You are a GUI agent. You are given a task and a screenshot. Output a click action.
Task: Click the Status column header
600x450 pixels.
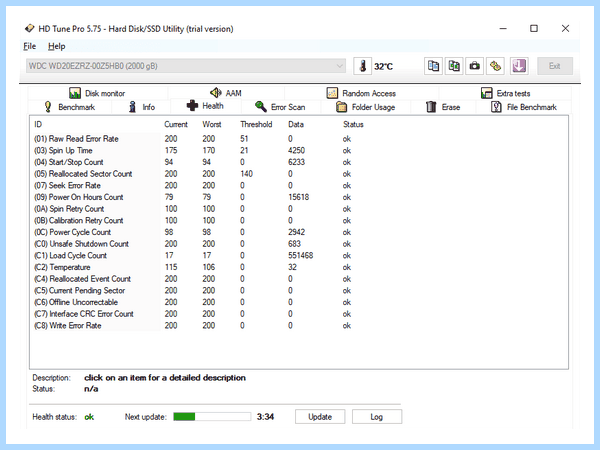[353, 124]
